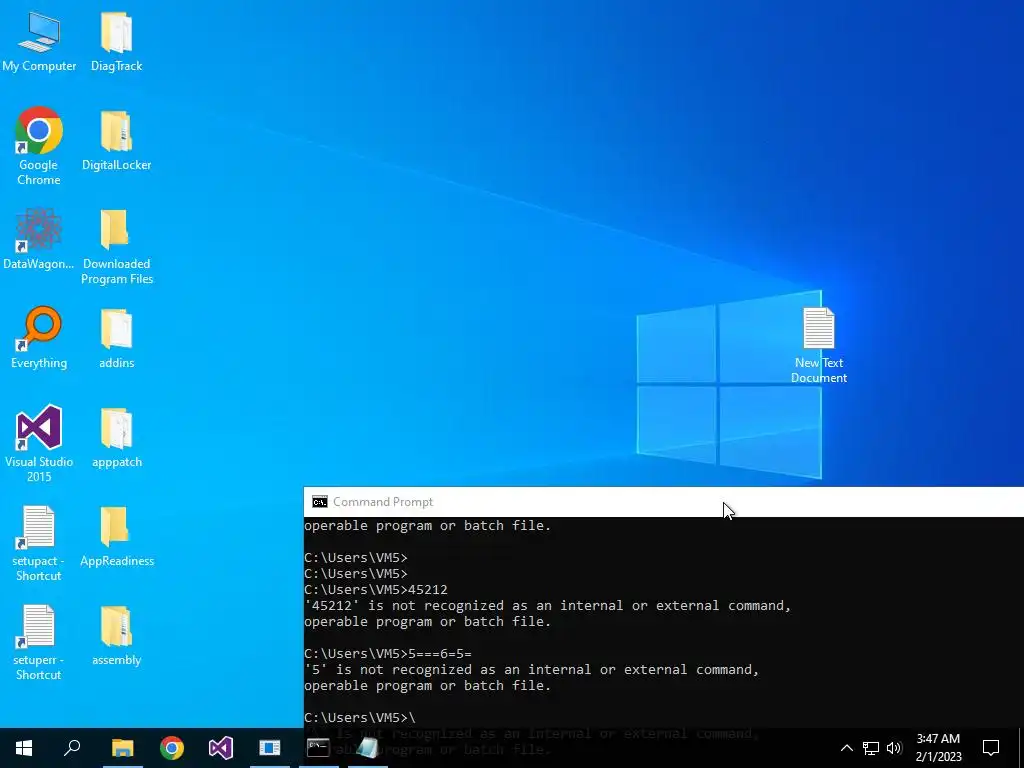The height and width of the screenshot is (768, 1024).
Task: Open the DigitalLocker folder
Action: click(x=116, y=140)
